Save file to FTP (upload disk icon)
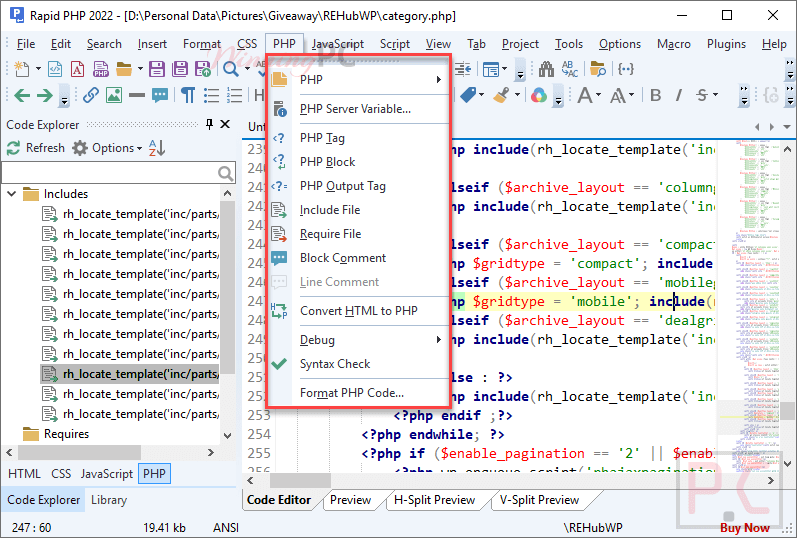Image resolution: width=797 pixels, height=538 pixels. click(203, 69)
